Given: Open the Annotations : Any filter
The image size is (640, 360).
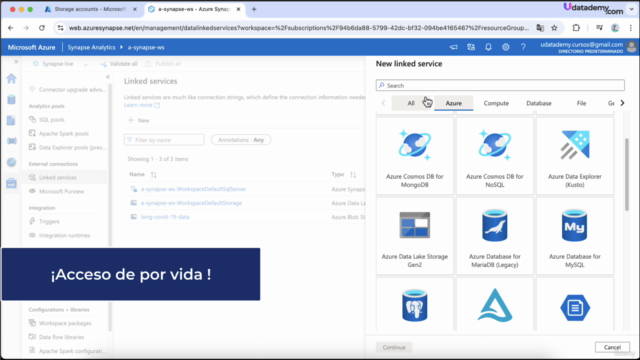Looking at the screenshot, I should [241, 140].
